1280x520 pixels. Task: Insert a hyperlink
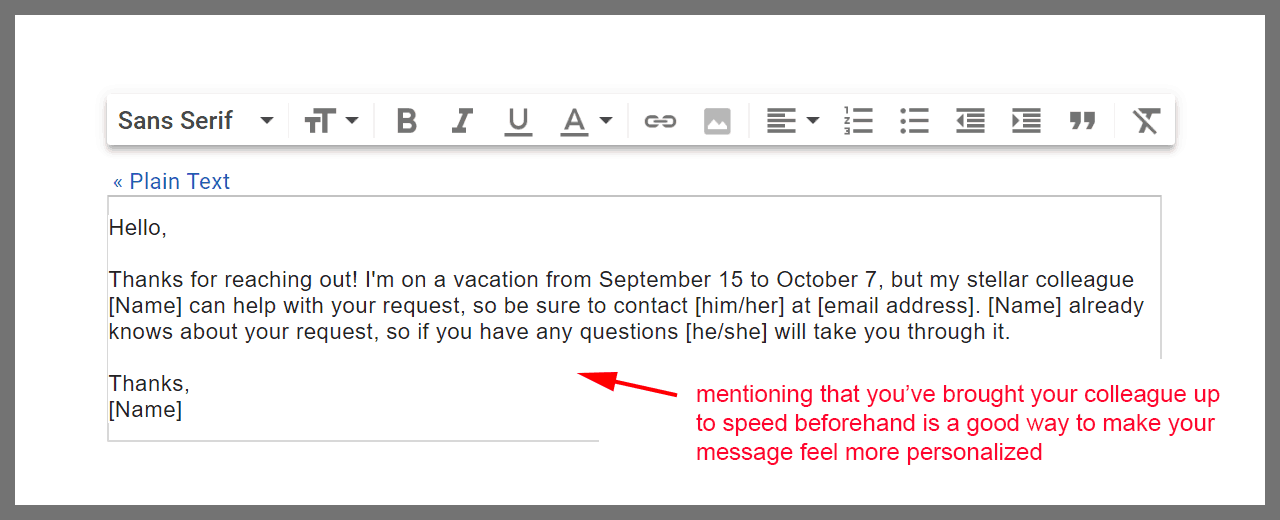[660, 121]
